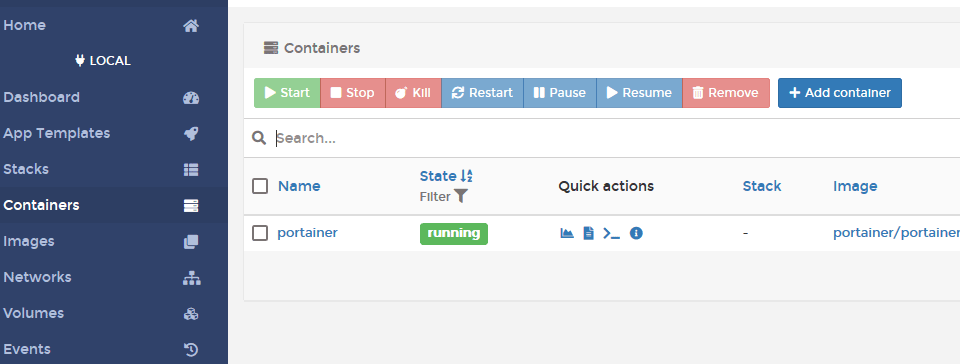This screenshot has height=364, width=960.
Task: Click the Home house icon in sidebar
Action: 191,26
